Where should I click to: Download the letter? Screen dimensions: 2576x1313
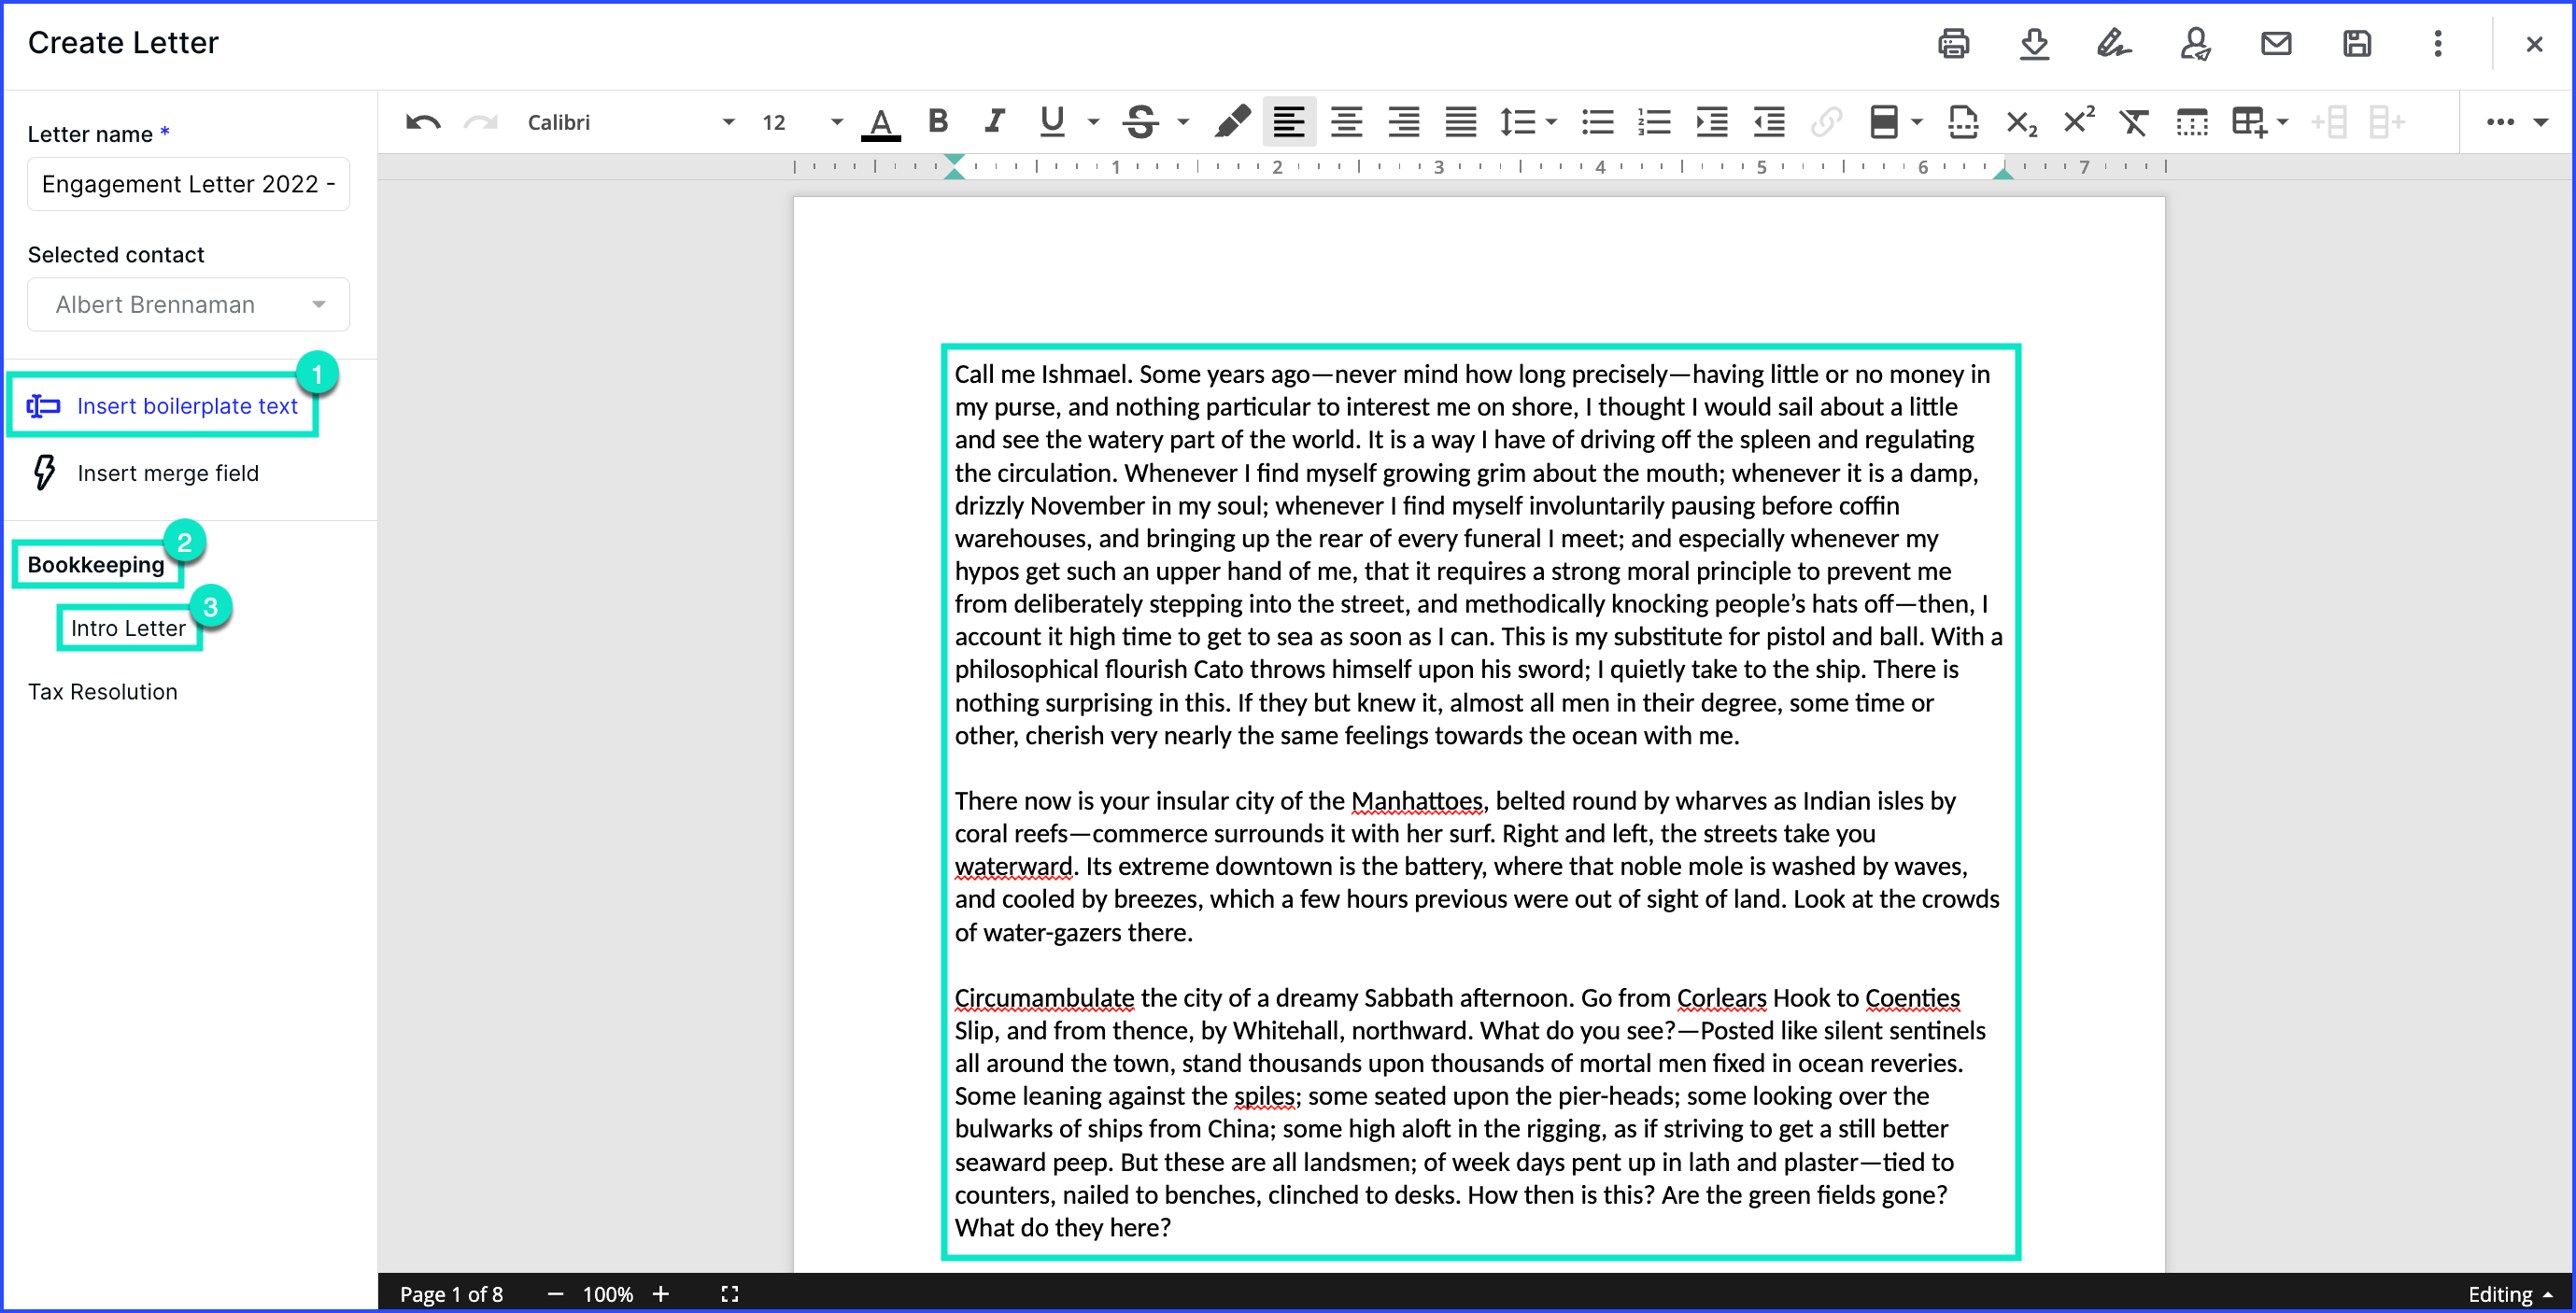(x=2035, y=44)
